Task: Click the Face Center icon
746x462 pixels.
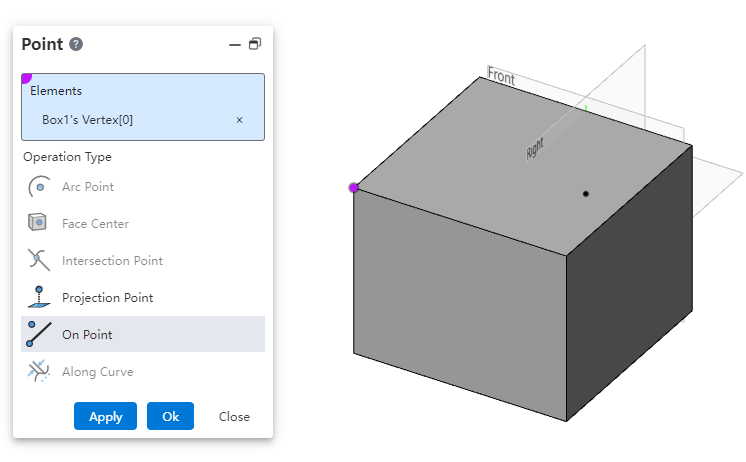Action: click(x=38, y=222)
